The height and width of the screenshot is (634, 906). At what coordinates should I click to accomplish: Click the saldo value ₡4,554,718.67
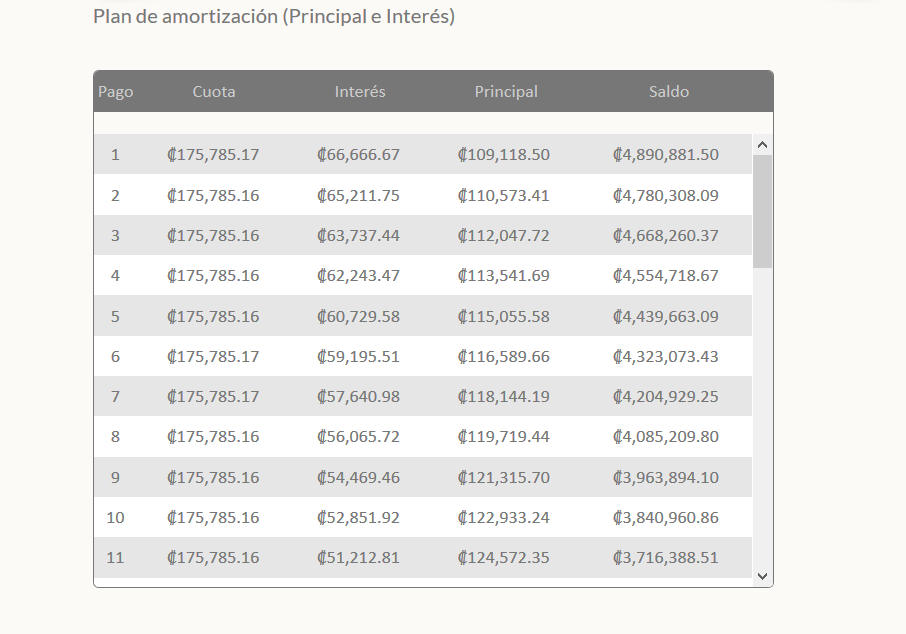tap(666, 276)
